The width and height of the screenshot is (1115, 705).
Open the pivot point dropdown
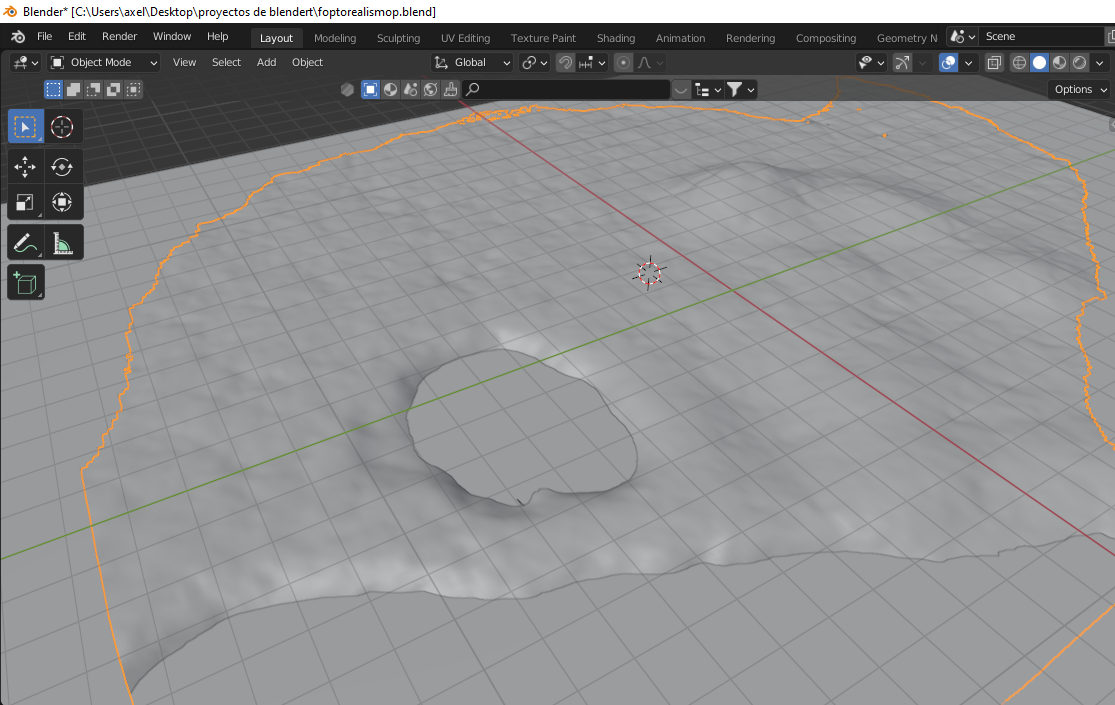pyautogui.click(x=535, y=63)
